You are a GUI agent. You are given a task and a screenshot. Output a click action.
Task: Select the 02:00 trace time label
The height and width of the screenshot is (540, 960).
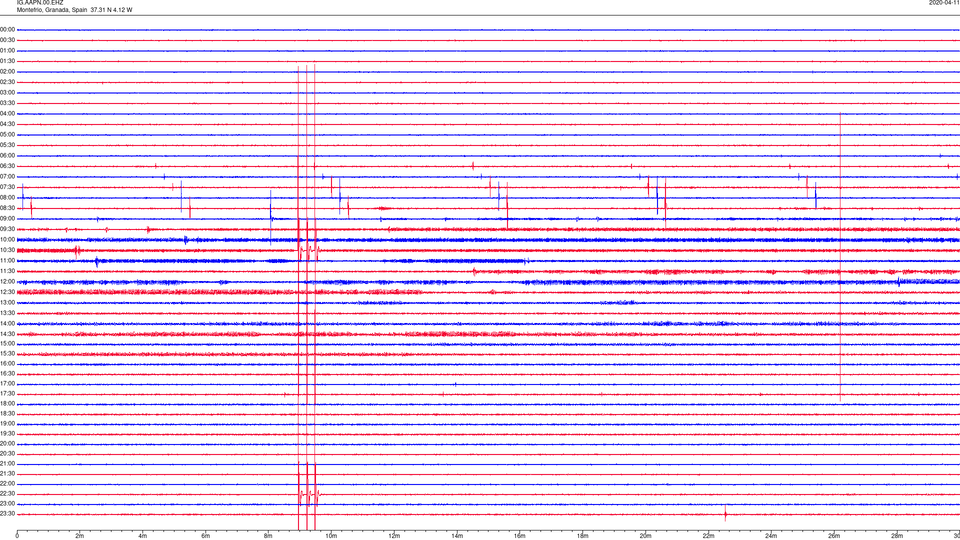click(x=7, y=72)
